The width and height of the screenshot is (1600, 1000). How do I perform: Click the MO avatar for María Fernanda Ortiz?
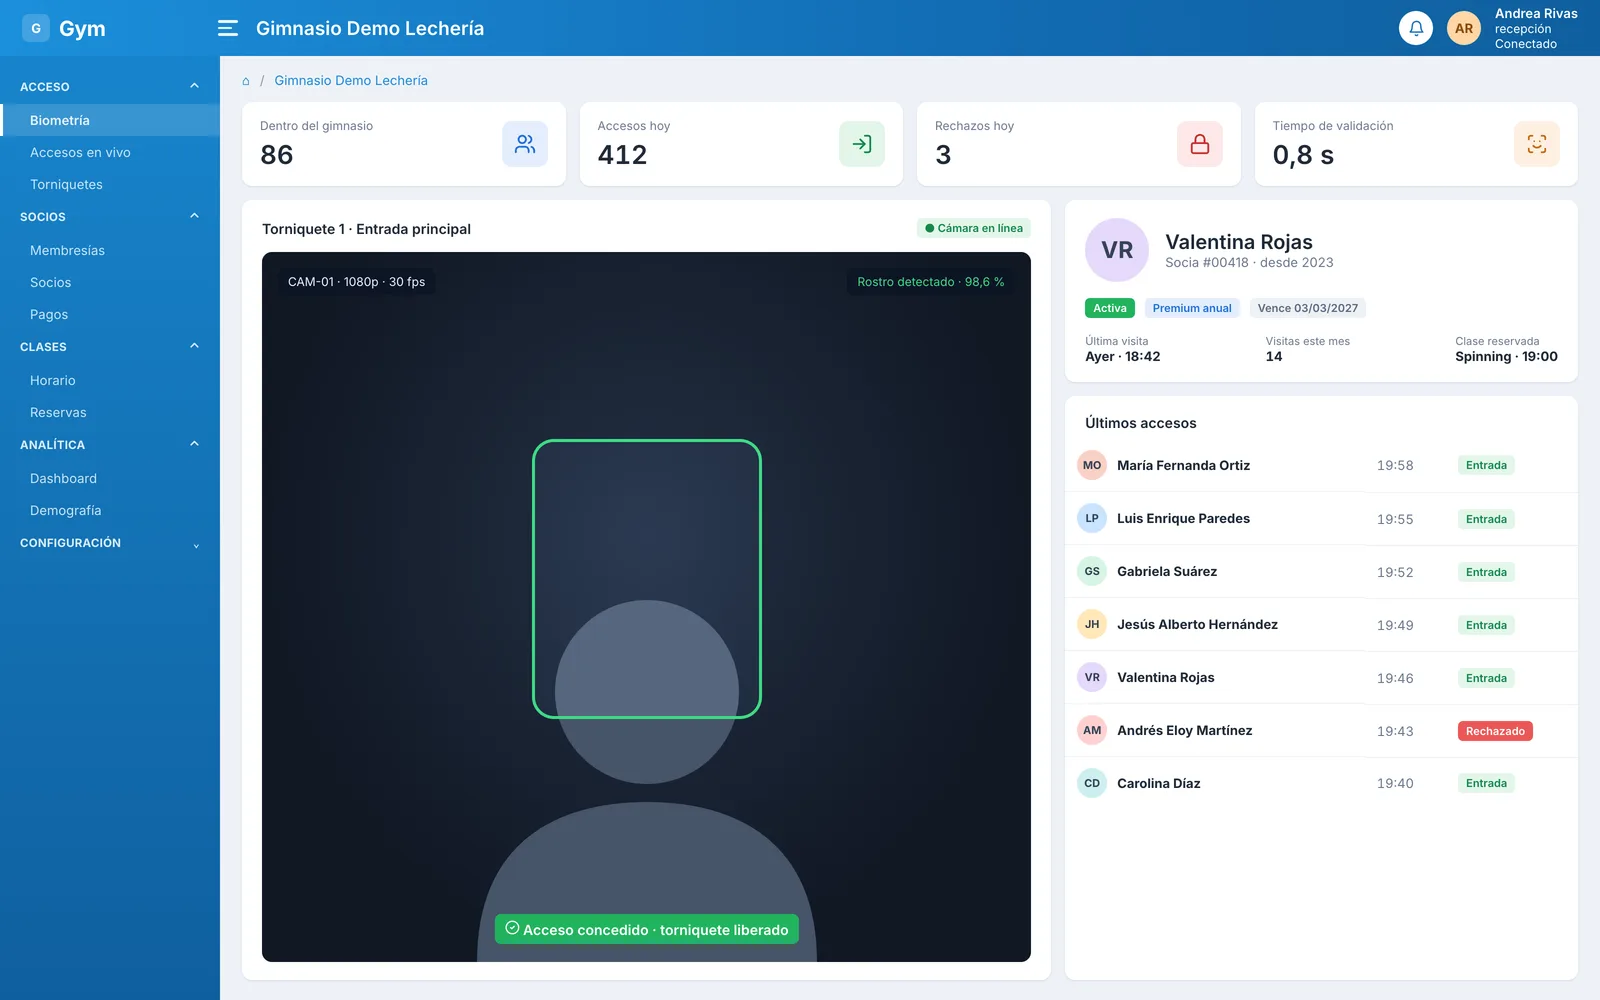(x=1092, y=465)
